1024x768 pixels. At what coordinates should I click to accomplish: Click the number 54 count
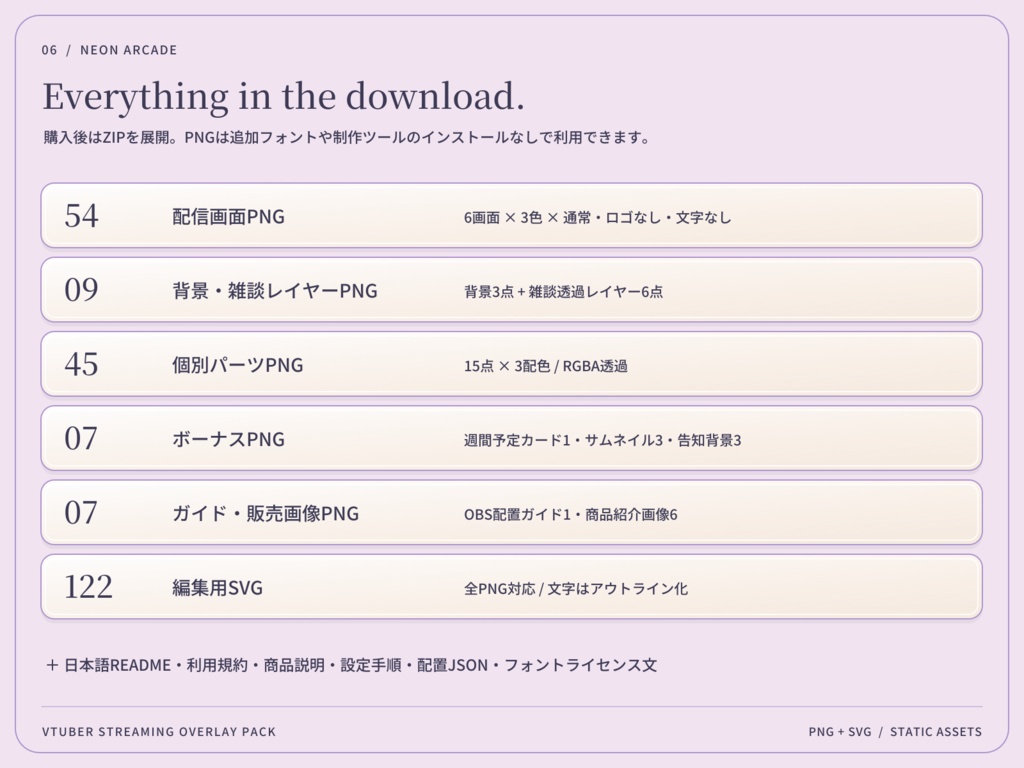82,216
